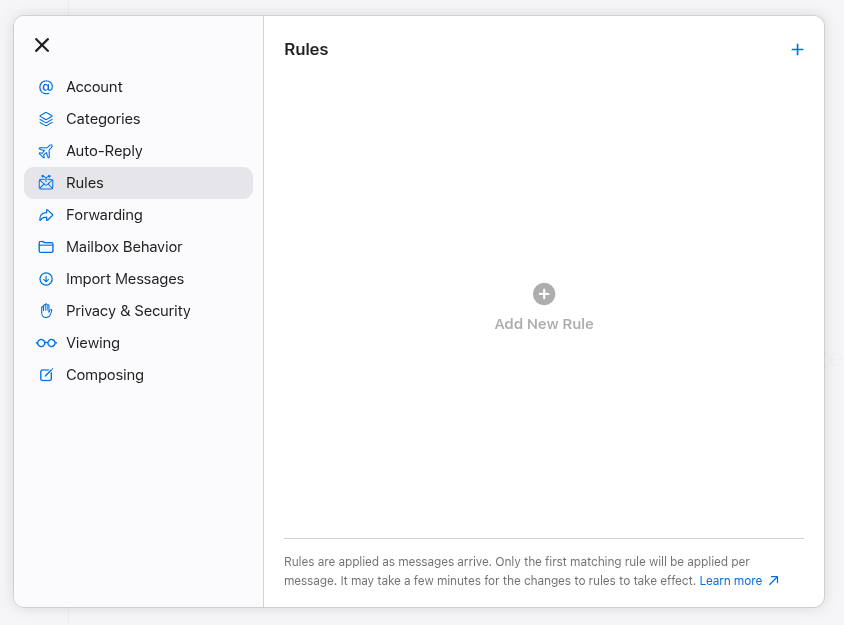The image size is (844, 625).
Task: Open the Account settings section
Action: point(138,87)
